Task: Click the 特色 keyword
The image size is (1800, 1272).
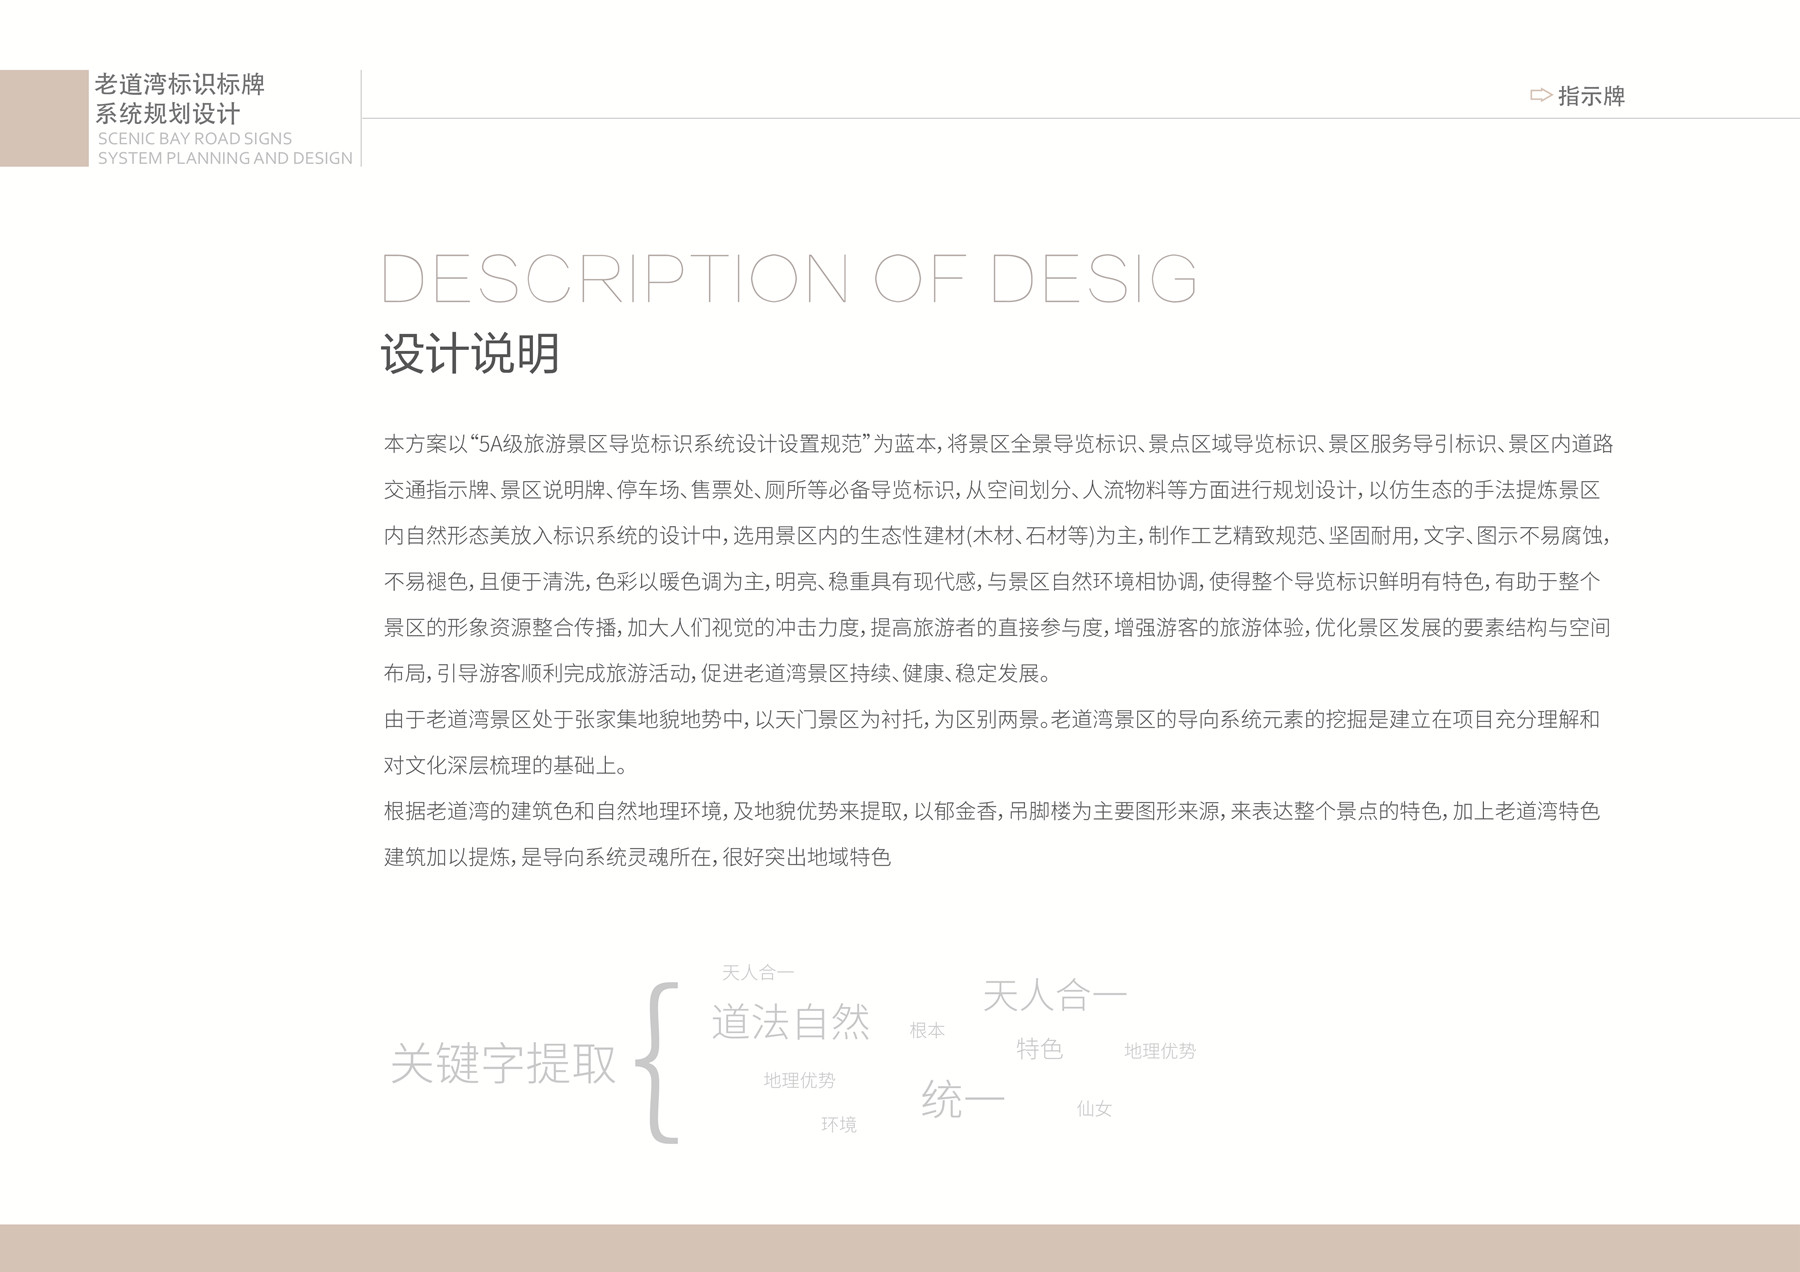Action: point(1039,1049)
